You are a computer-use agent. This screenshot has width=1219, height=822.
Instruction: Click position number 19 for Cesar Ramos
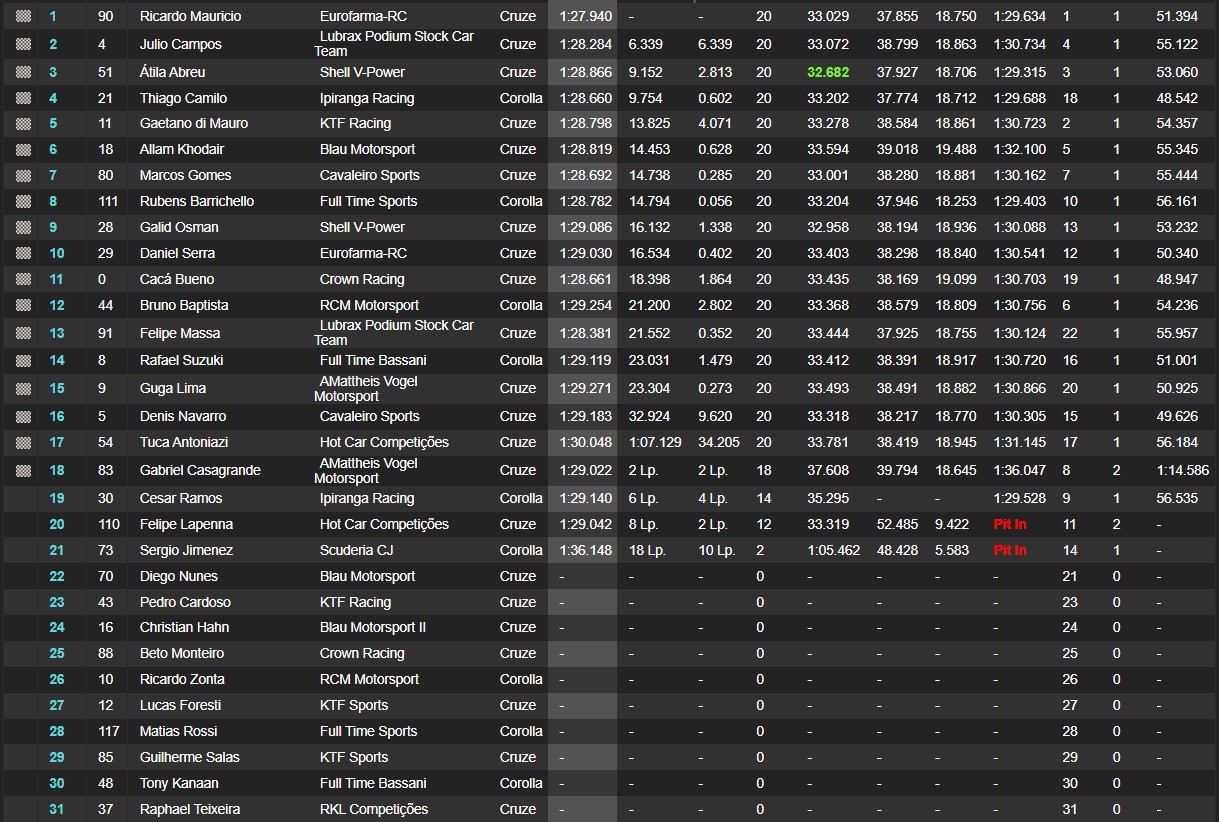pyautogui.click(x=57, y=498)
